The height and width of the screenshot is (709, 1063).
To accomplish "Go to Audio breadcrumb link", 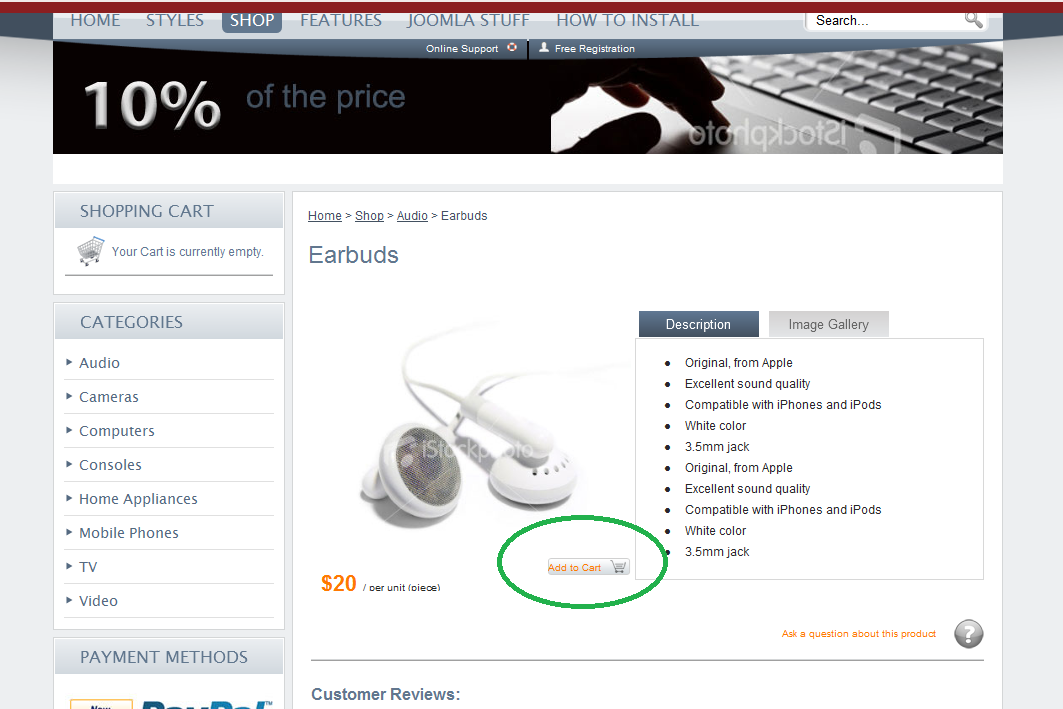I will [x=412, y=216].
